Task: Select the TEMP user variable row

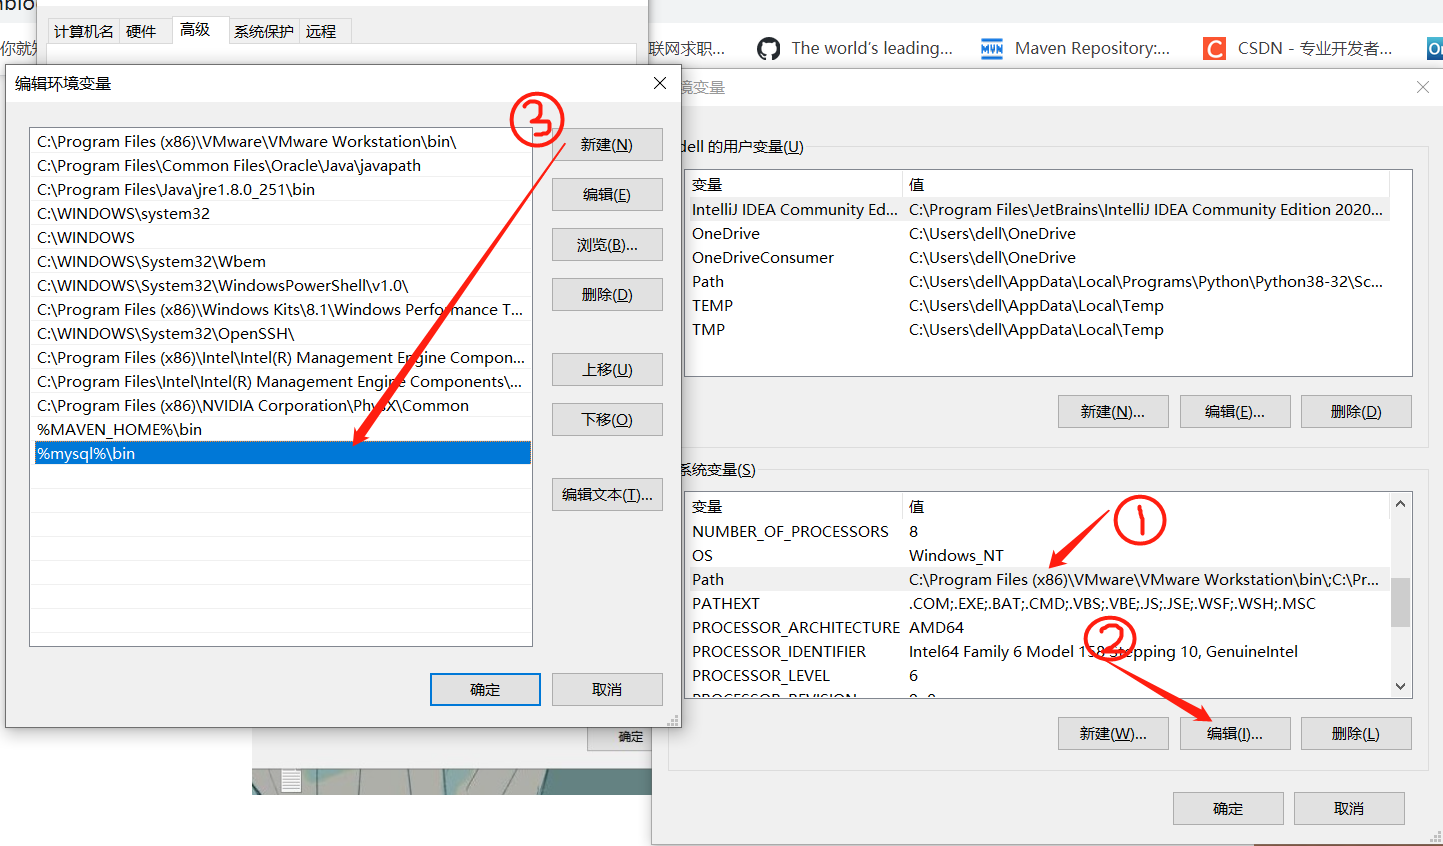Action: tap(1038, 306)
